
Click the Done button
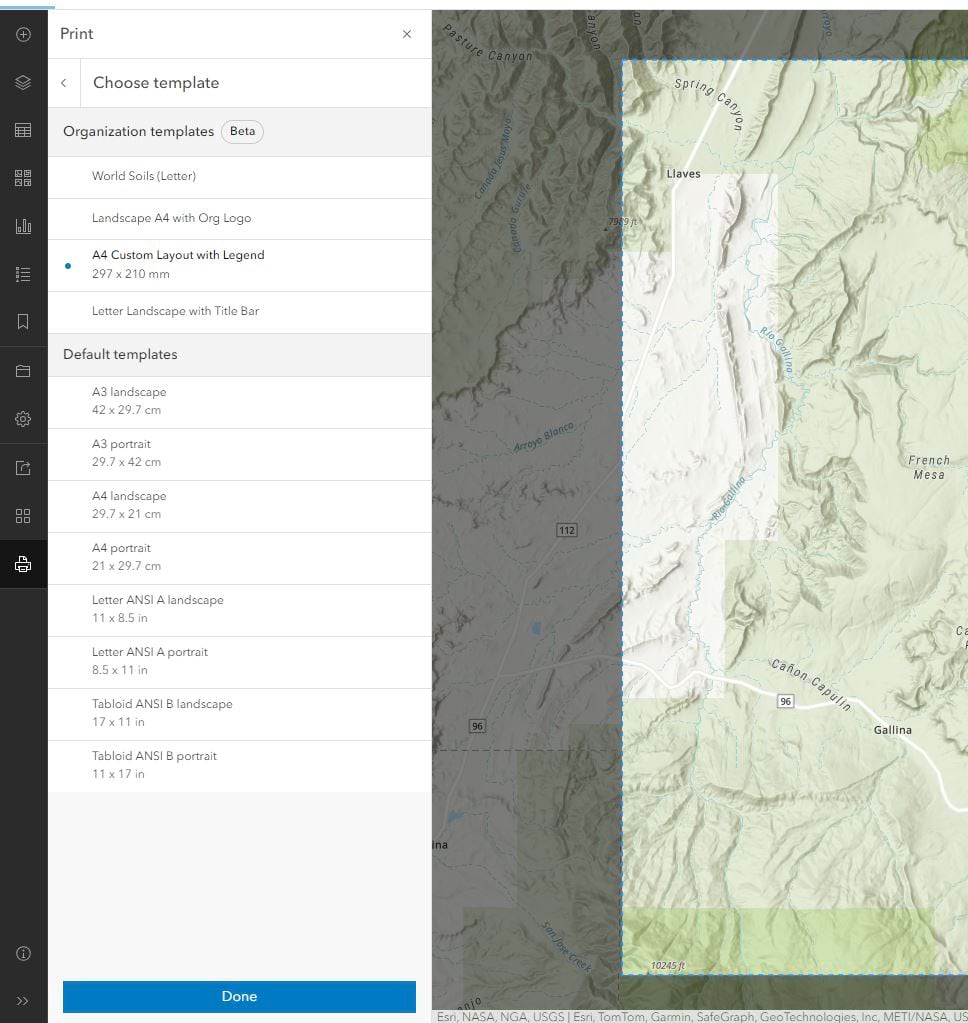pos(239,996)
